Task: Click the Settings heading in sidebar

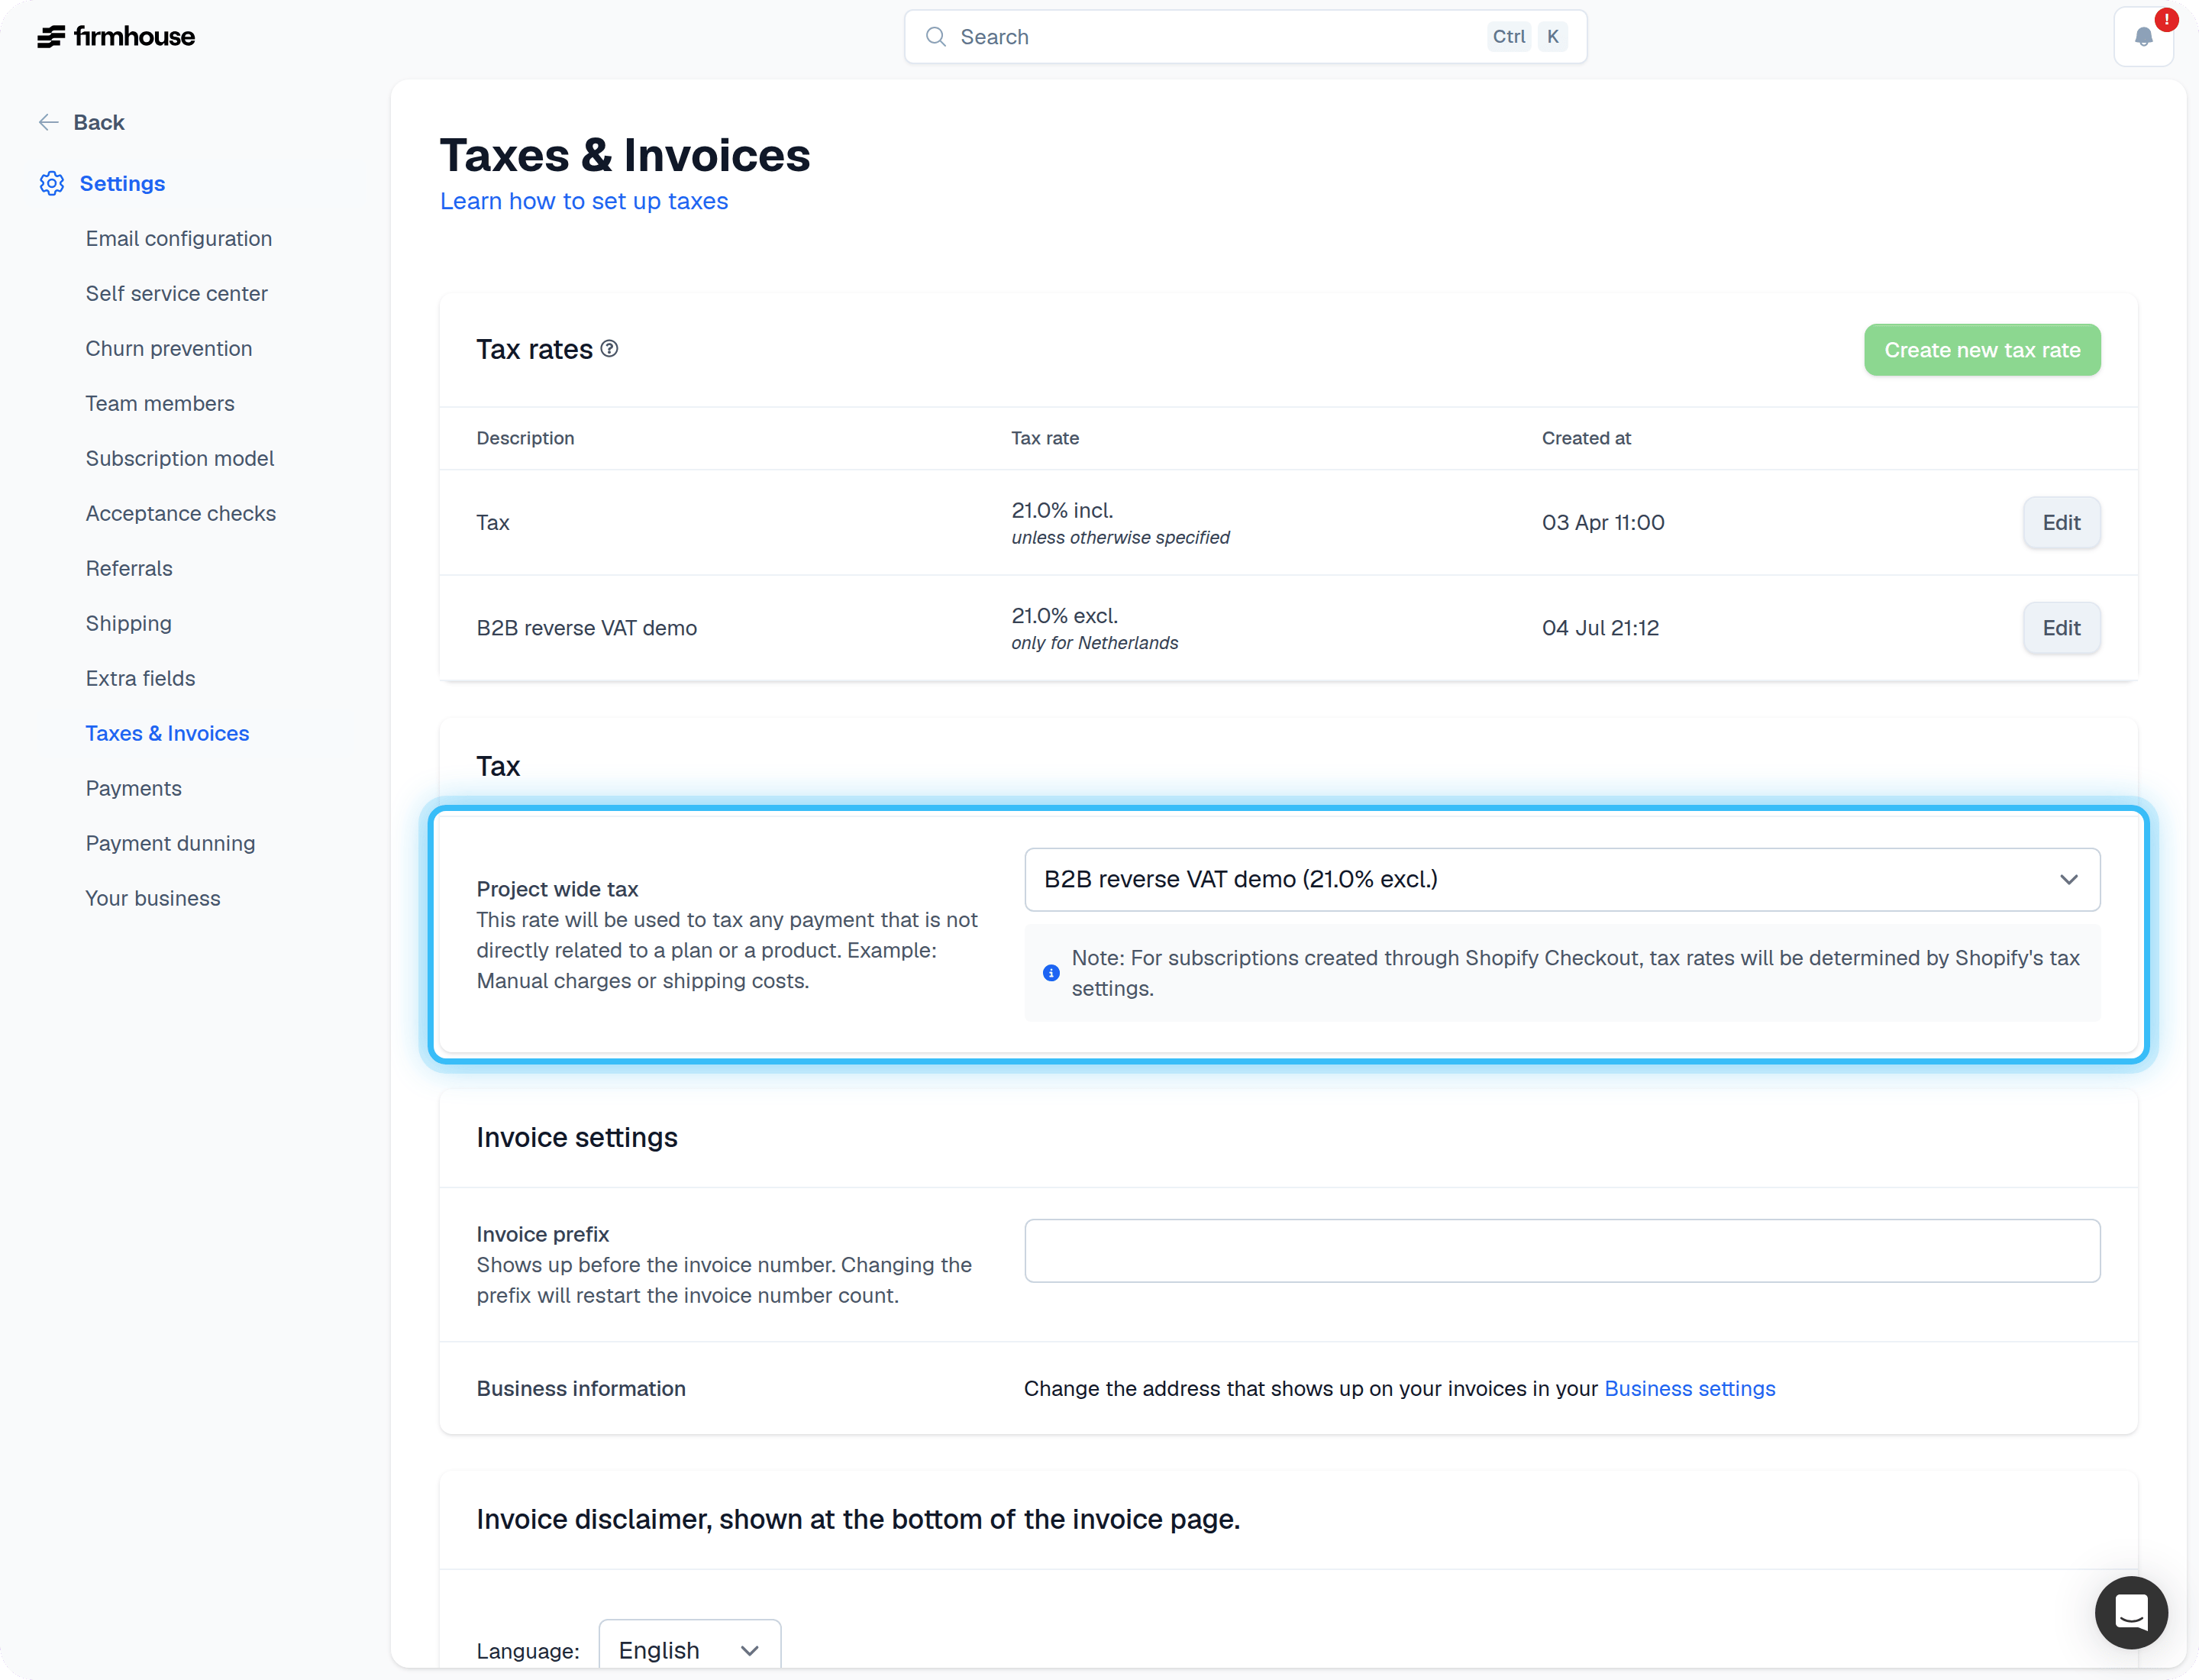Action: coord(122,183)
